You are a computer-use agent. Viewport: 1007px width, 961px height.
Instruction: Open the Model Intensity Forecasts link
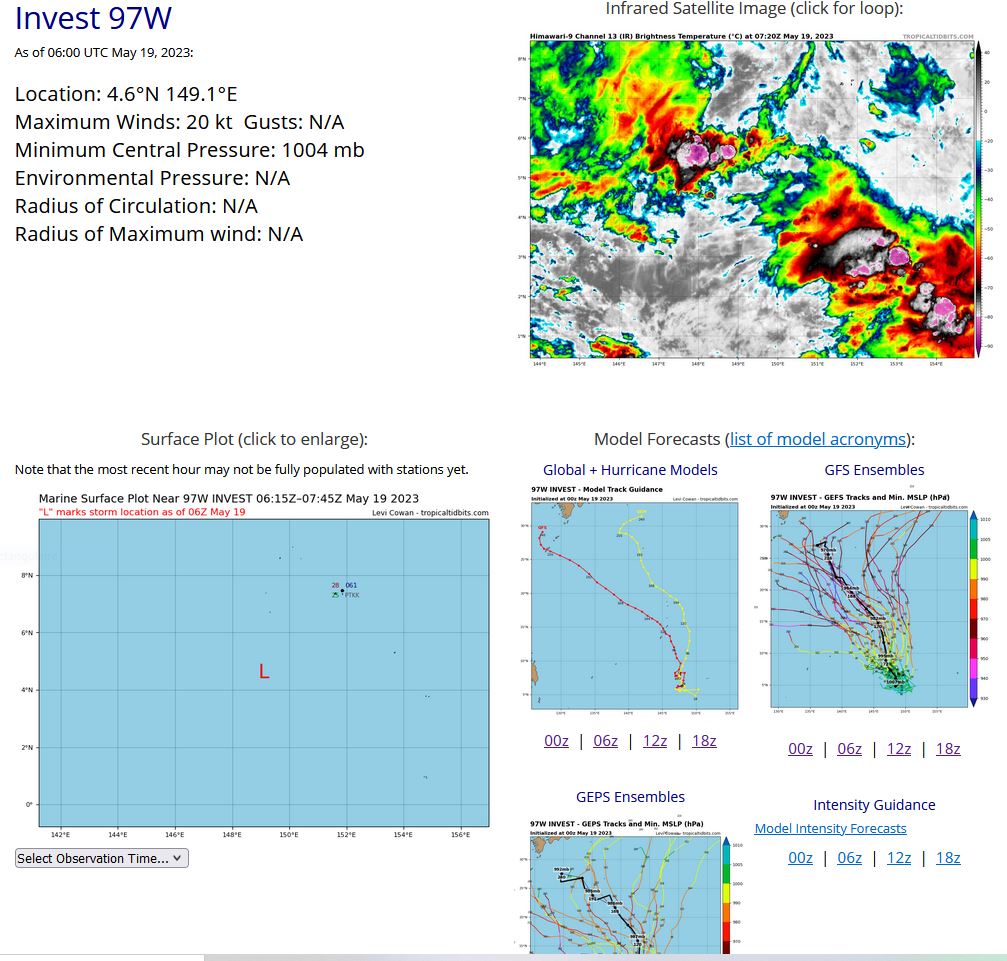coord(830,828)
